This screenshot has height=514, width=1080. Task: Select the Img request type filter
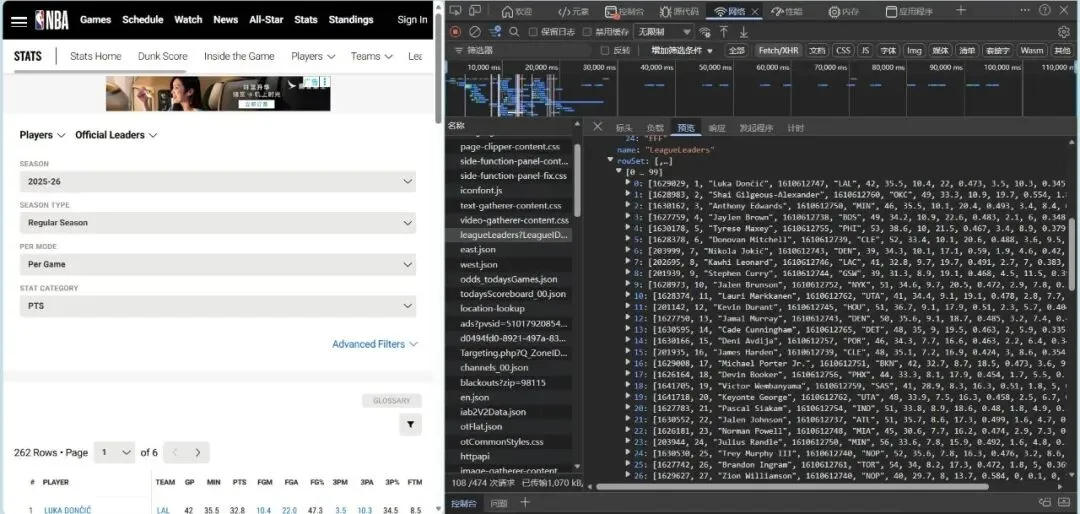(913, 50)
